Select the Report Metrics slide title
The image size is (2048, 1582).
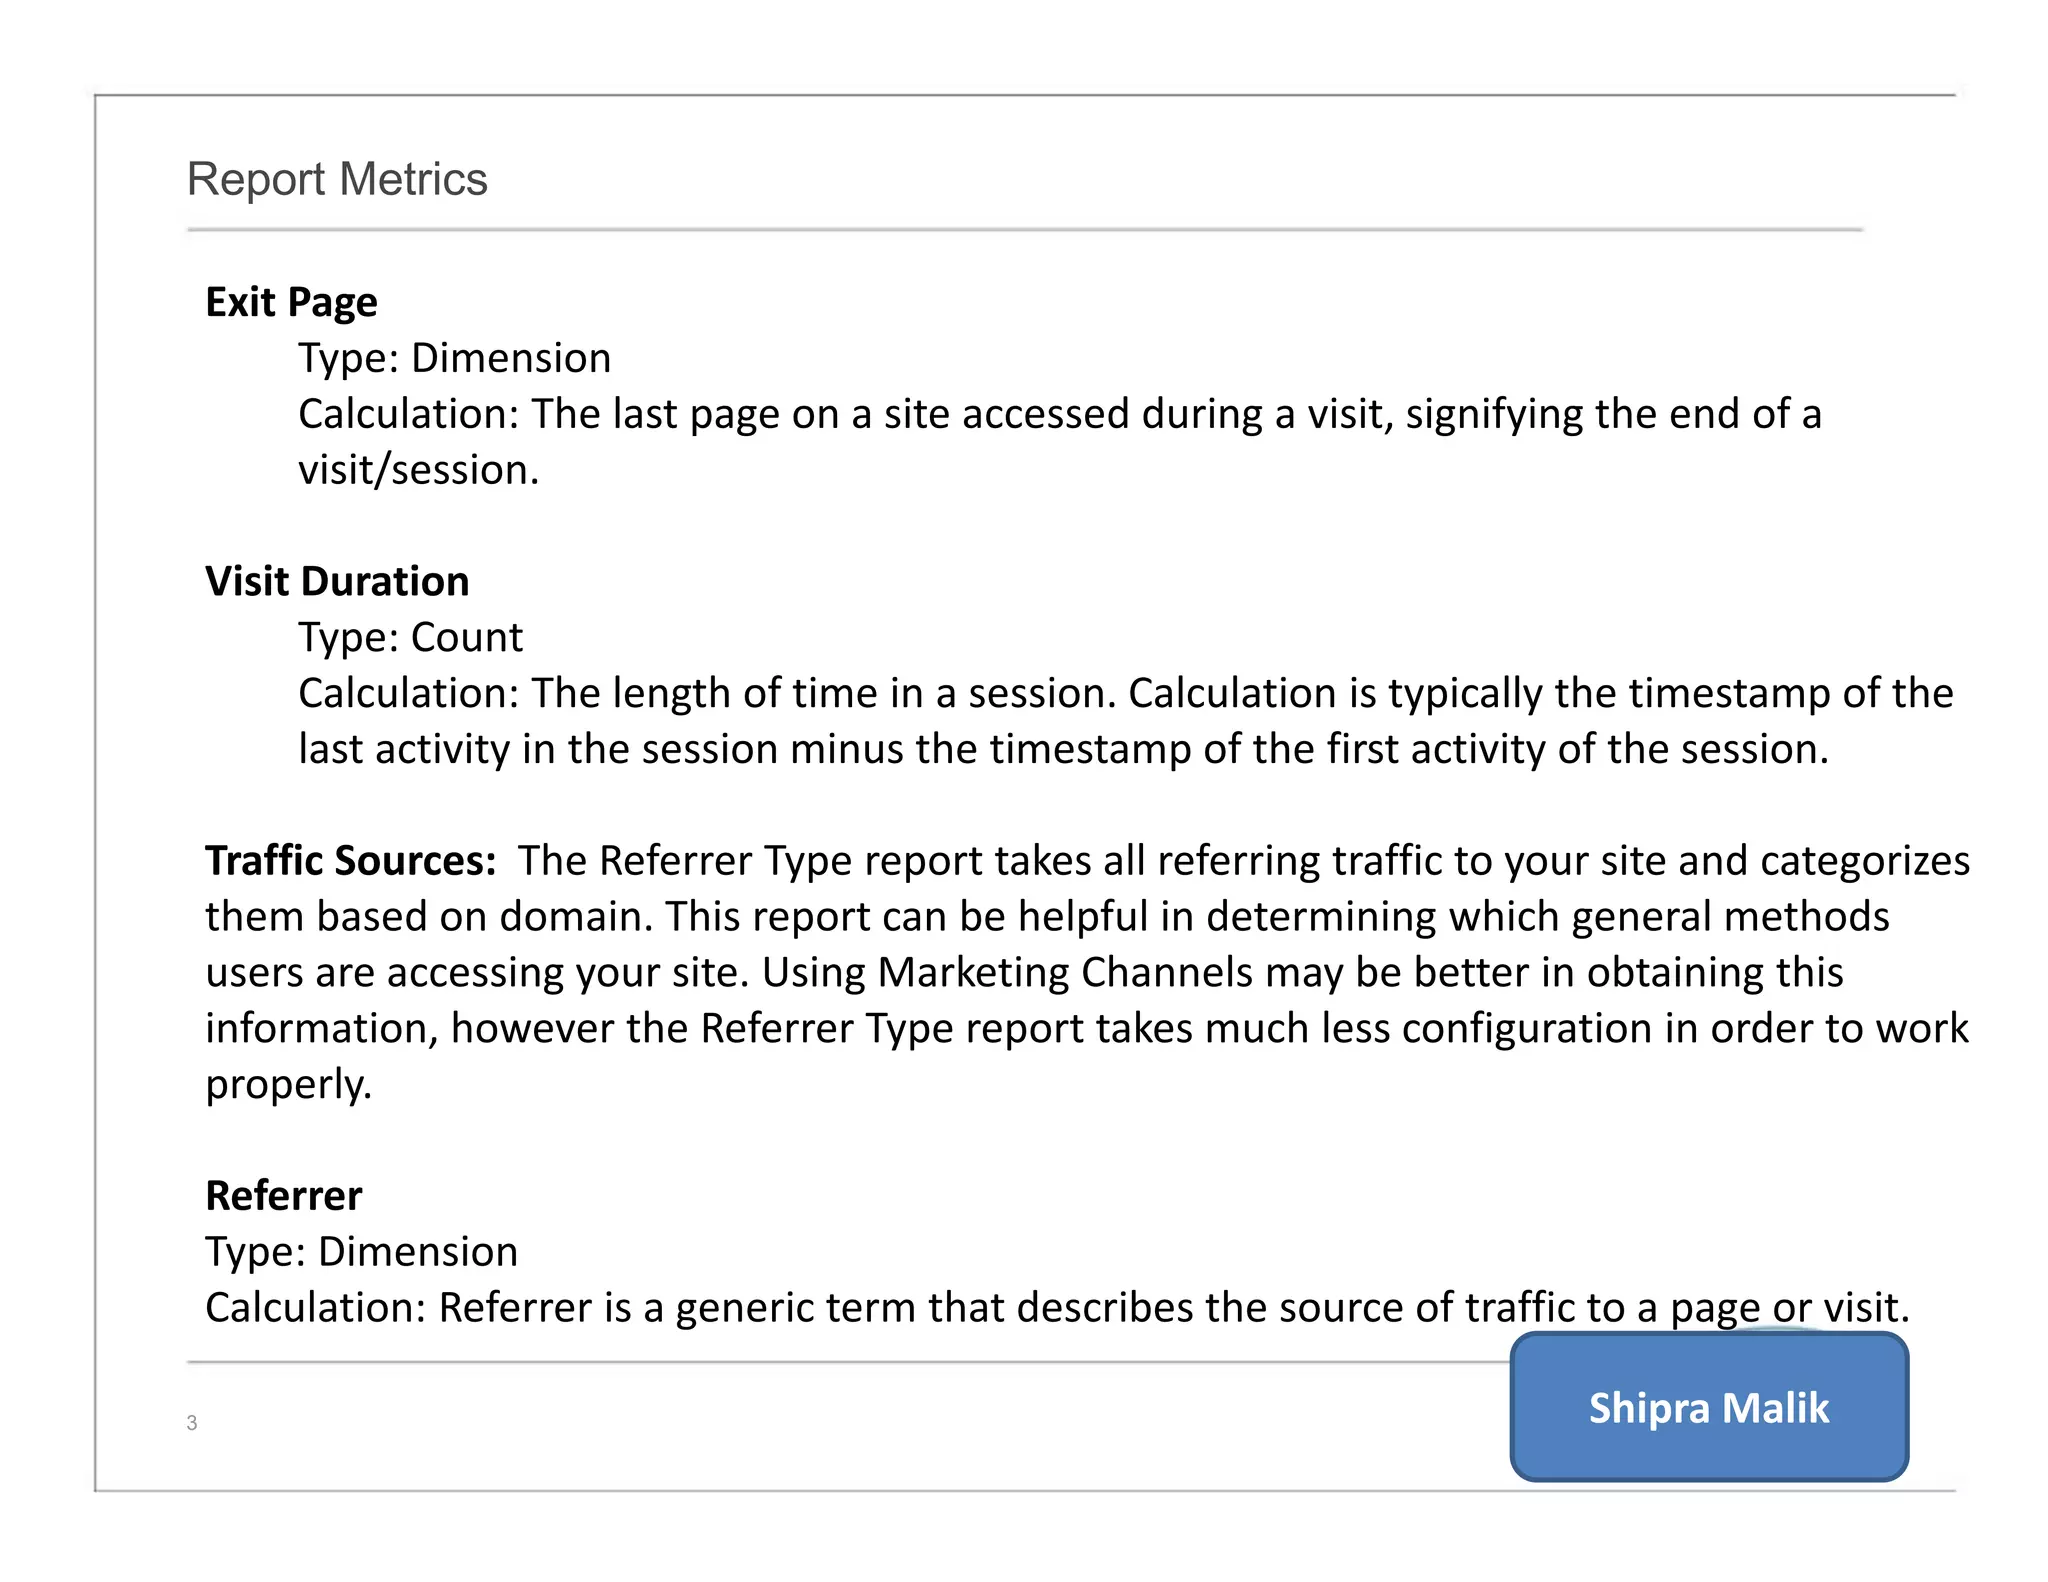click(x=337, y=180)
